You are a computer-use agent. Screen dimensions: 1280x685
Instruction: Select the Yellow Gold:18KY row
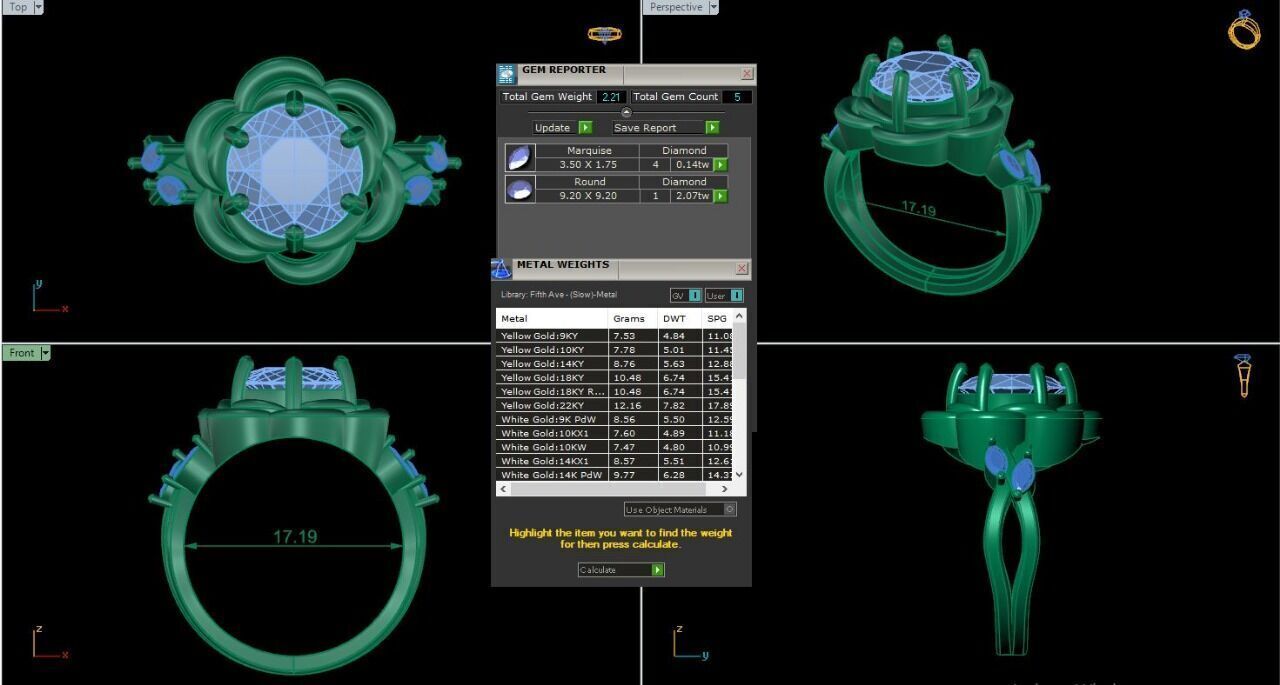(x=615, y=378)
